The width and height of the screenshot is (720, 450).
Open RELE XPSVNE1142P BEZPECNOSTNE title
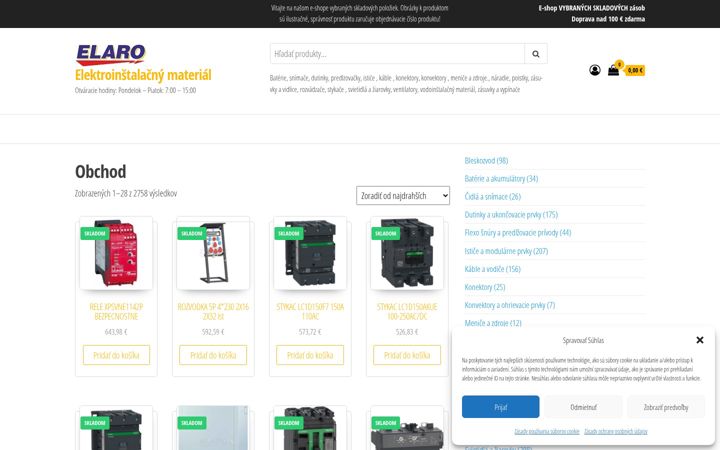pyautogui.click(x=116, y=311)
